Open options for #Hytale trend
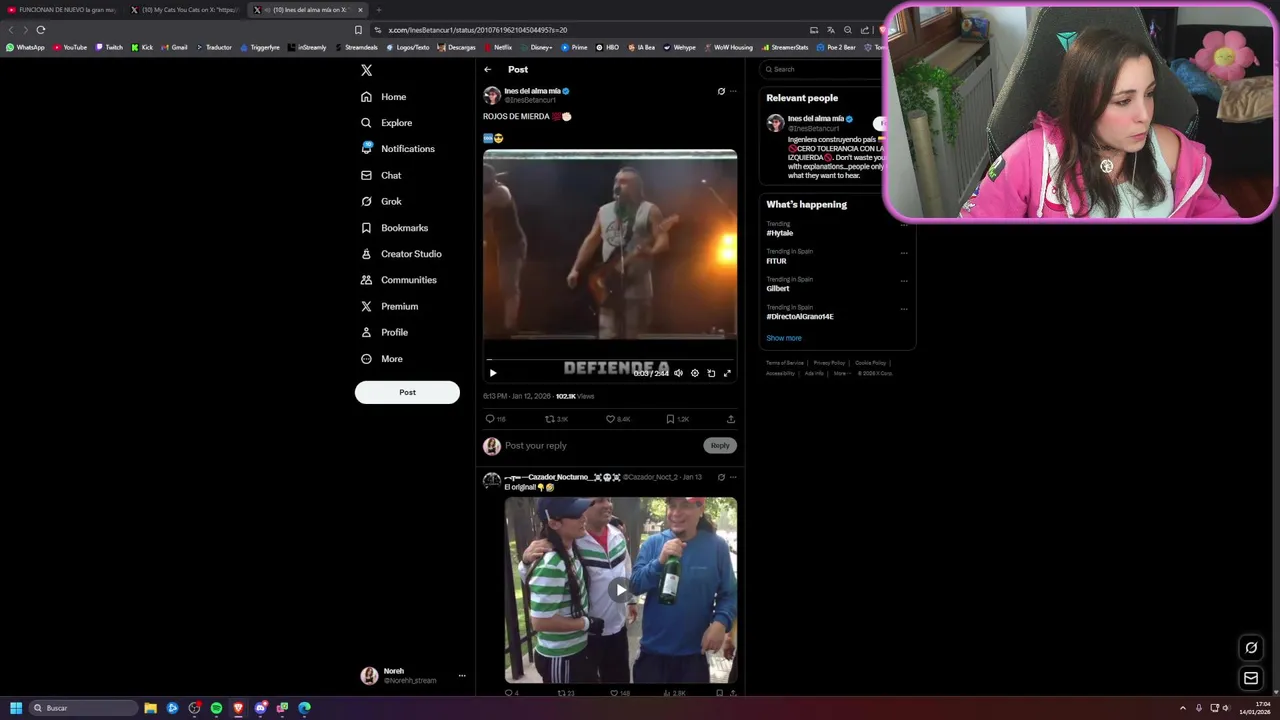The height and width of the screenshot is (720, 1280). 904,225
